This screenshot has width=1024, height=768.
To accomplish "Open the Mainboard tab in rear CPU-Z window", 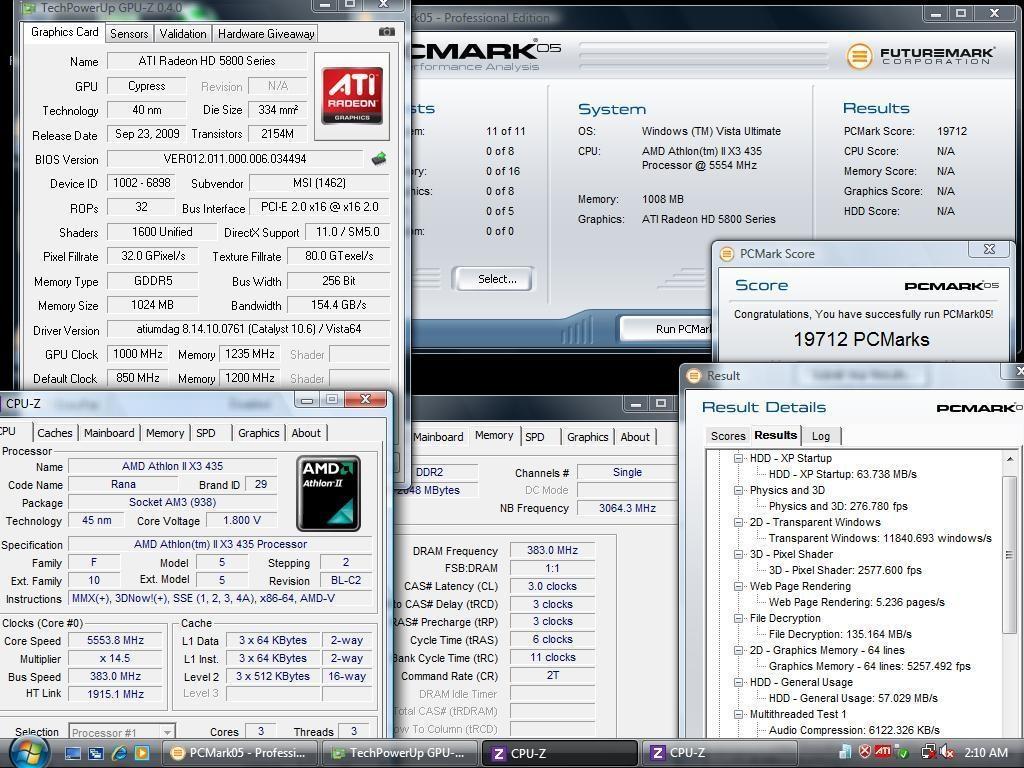I will point(438,437).
